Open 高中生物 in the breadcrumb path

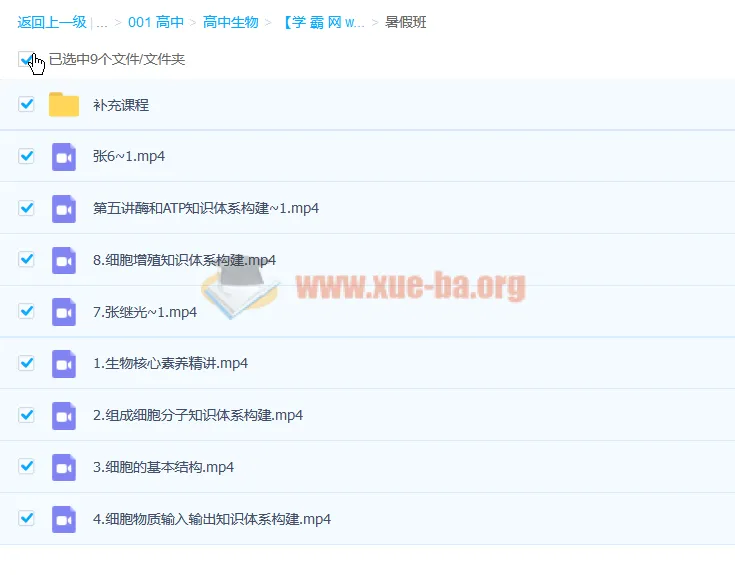[230, 22]
